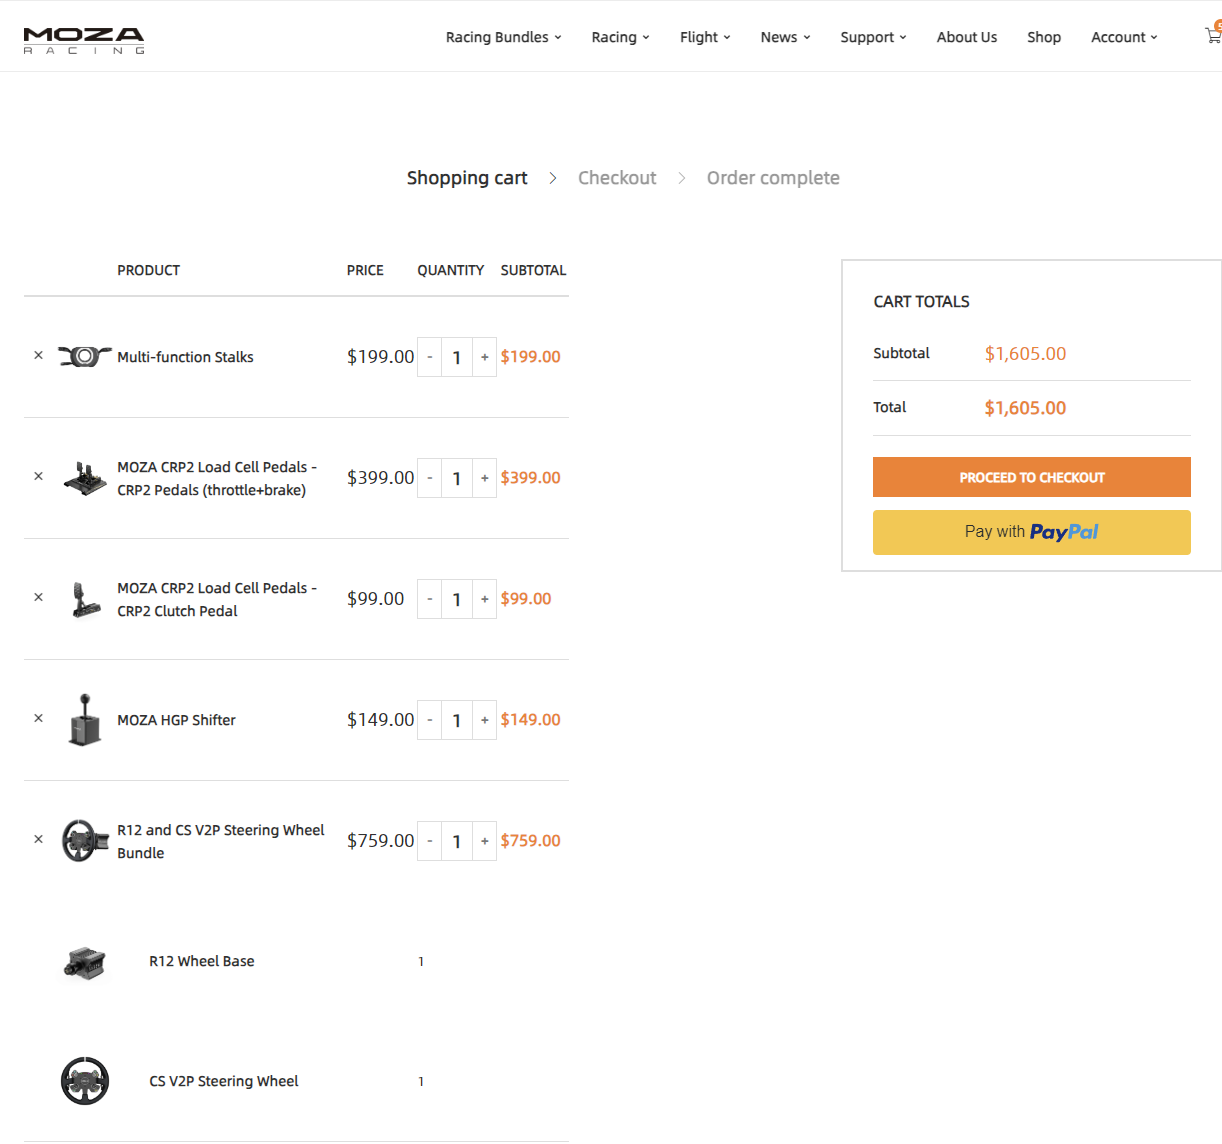Select the $199.00 Stalks subtotal
Image resolution: width=1222 pixels, height=1144 pixels.
pyautogui.click(x=530, y=357)
